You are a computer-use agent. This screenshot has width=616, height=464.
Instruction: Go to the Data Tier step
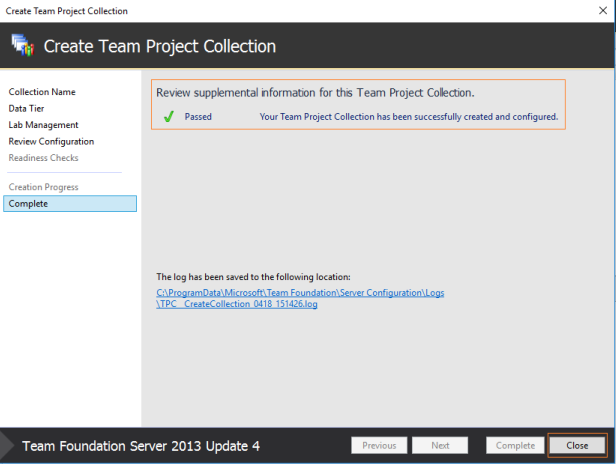click(x=26, y=108)
